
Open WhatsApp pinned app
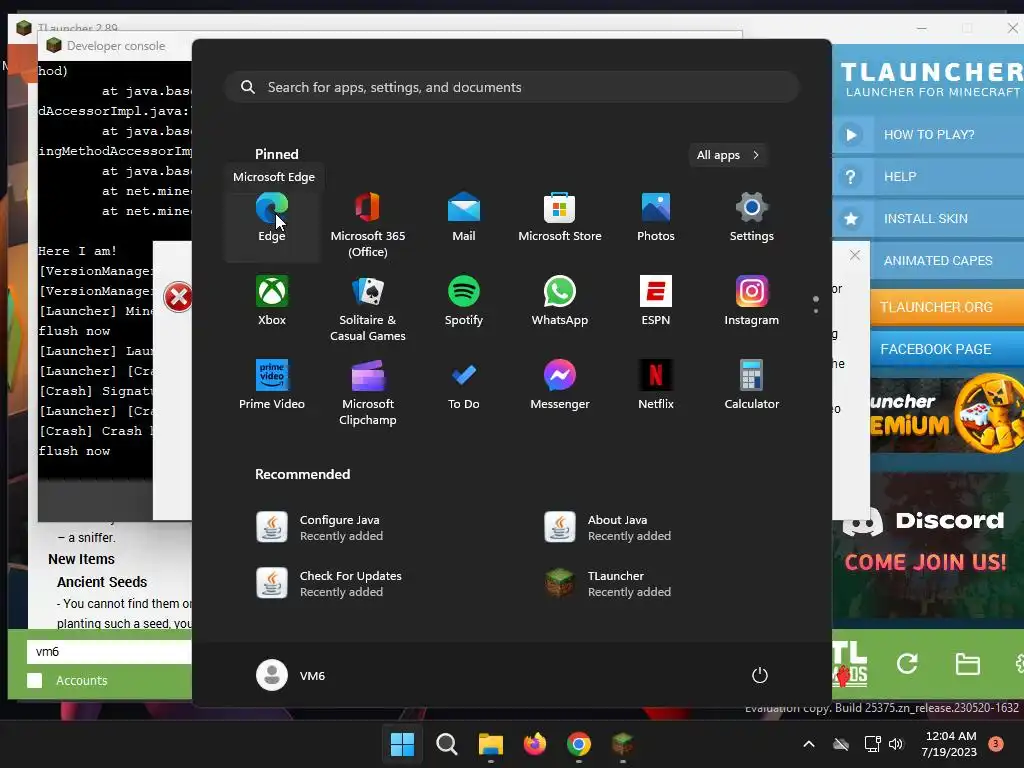coord(560,300)
